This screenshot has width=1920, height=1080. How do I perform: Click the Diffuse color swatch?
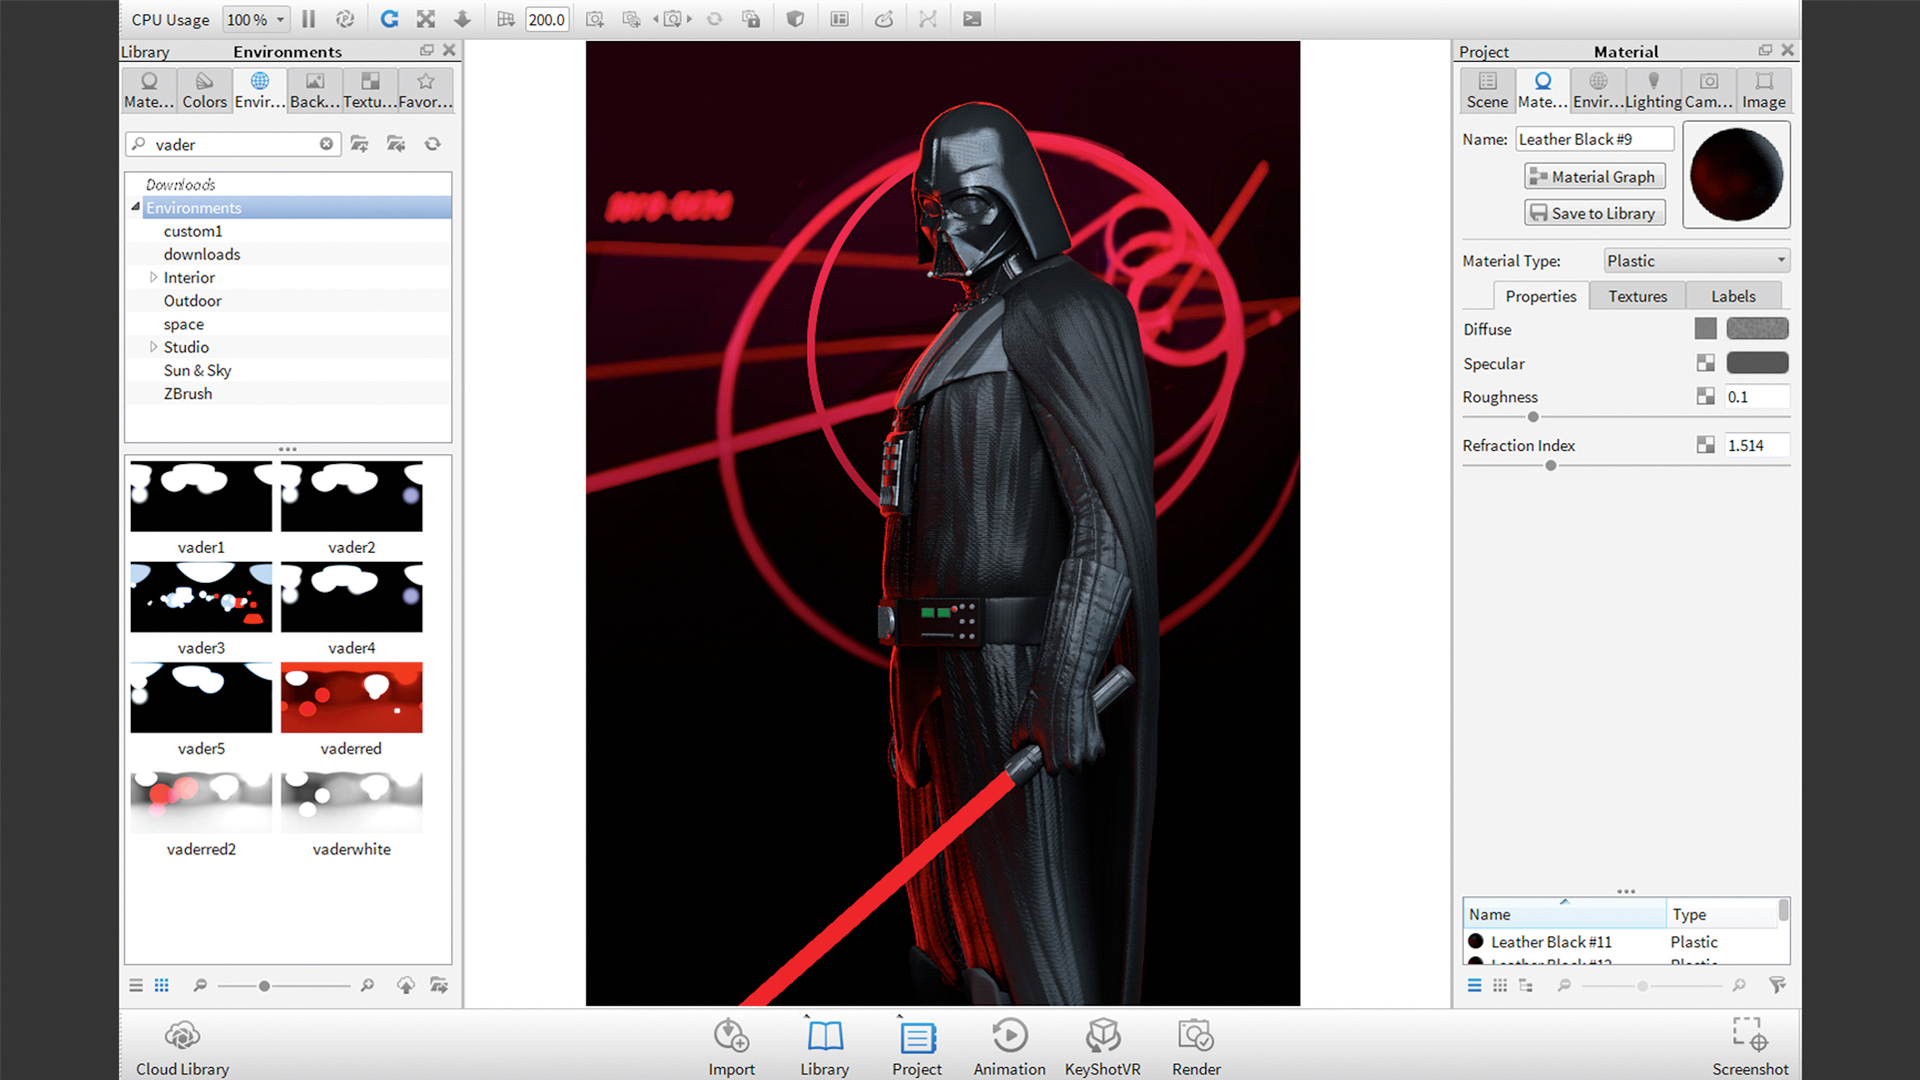(x=1757, y=328)
